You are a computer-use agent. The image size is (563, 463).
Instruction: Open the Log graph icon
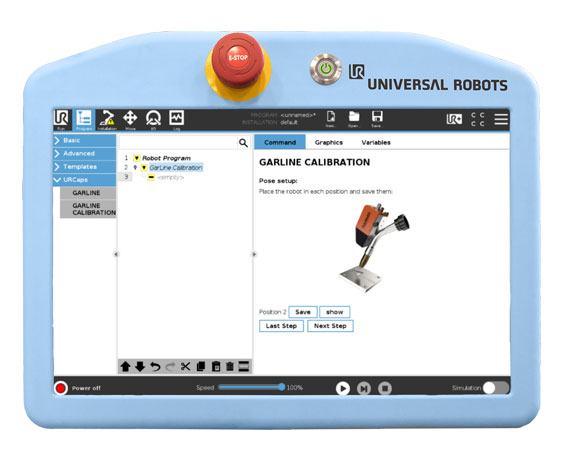click(x=176, y=120)
